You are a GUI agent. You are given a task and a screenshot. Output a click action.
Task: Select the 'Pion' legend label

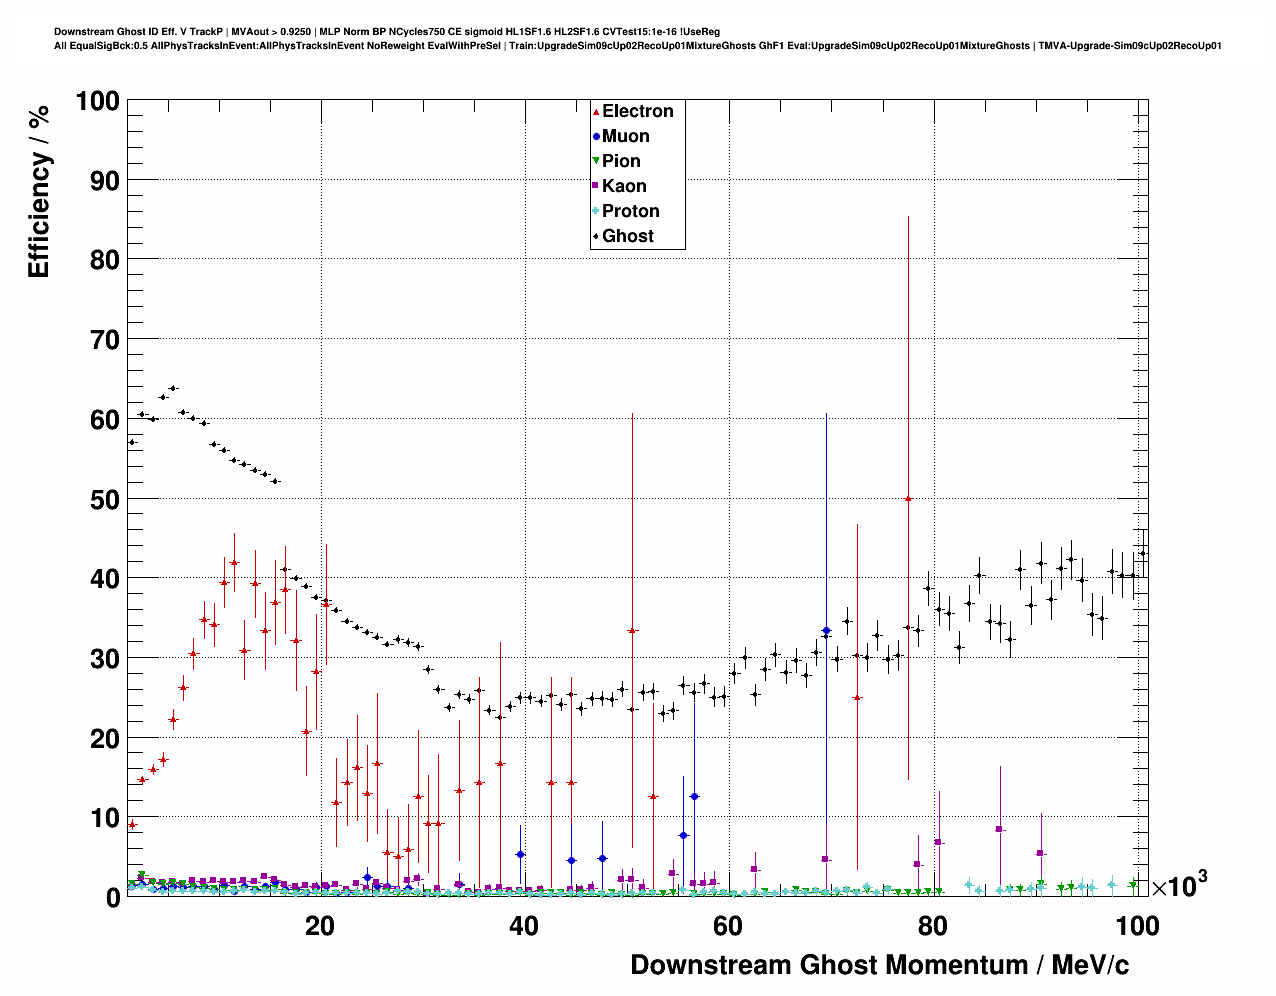coord(621,161)
